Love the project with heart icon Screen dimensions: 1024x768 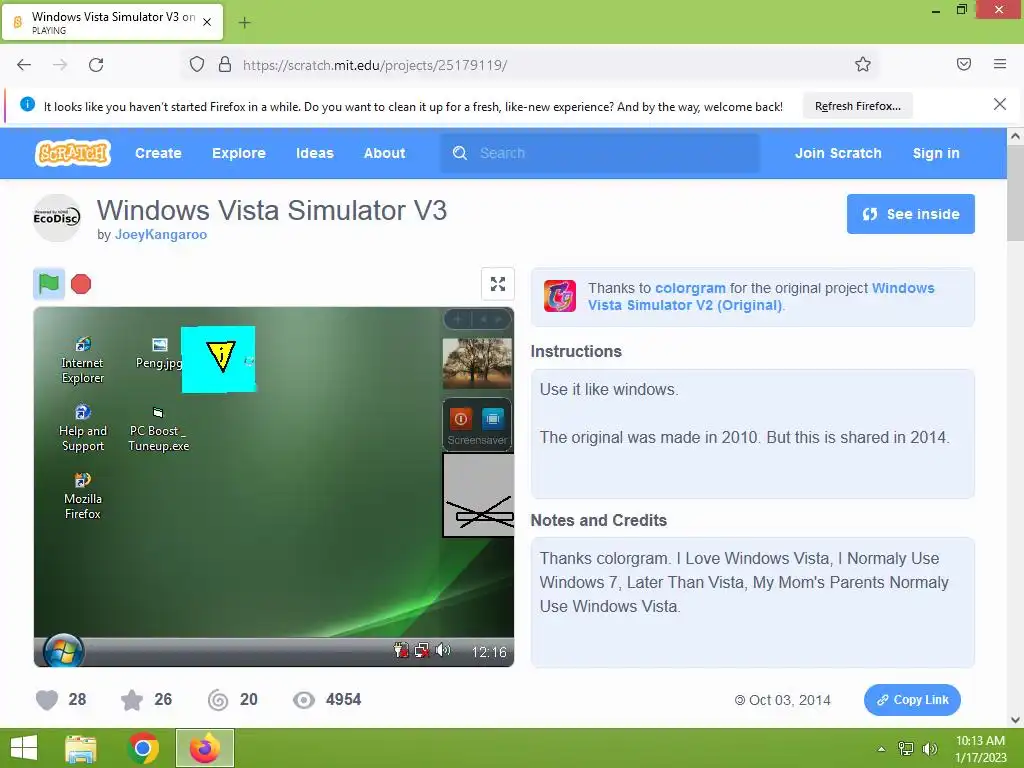(47, 700)
